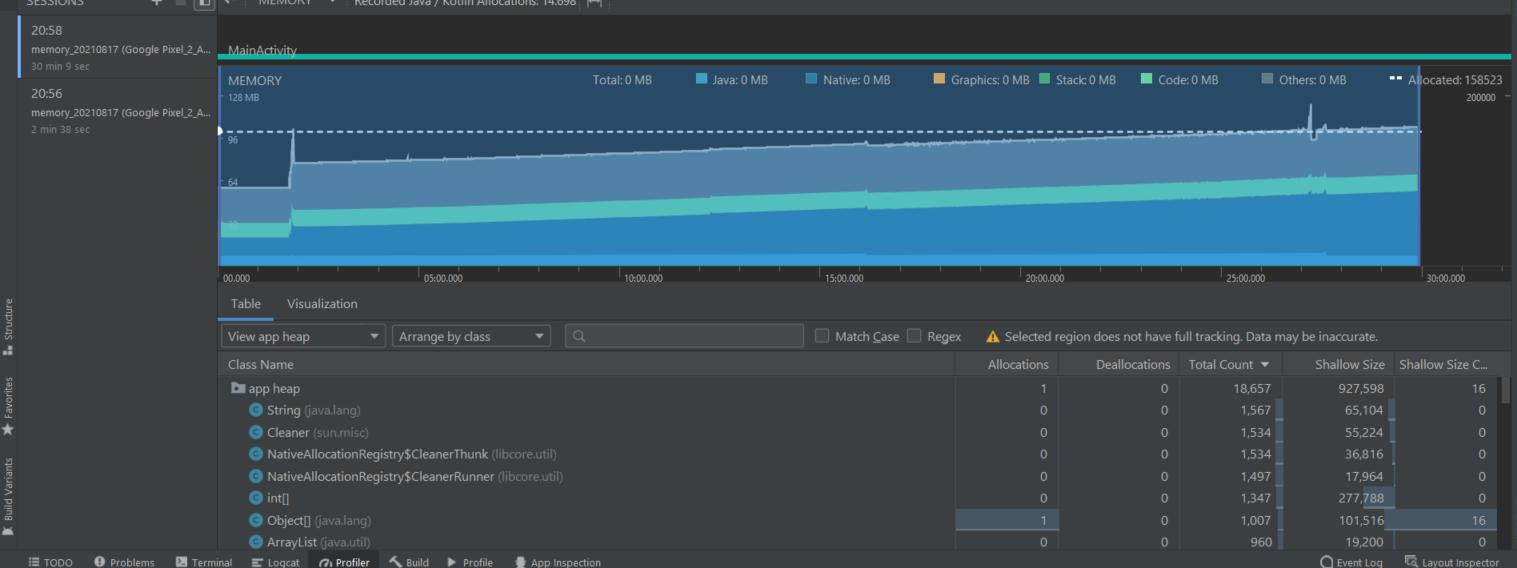
Task: Click the inaccurate data warning message
Action: click(1191, 337)
